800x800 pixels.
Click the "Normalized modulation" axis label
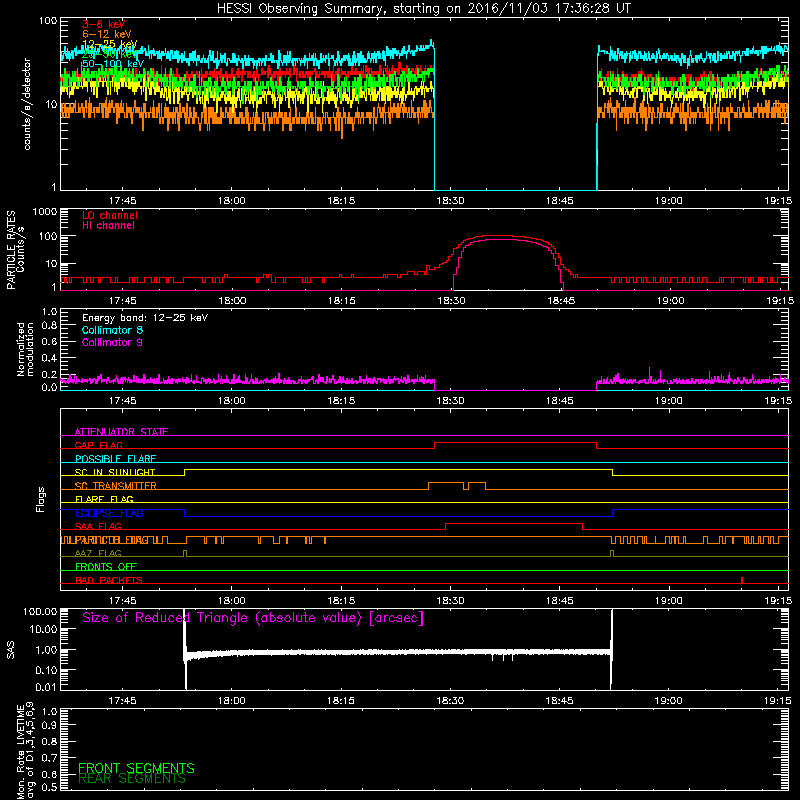click(25, 349)
